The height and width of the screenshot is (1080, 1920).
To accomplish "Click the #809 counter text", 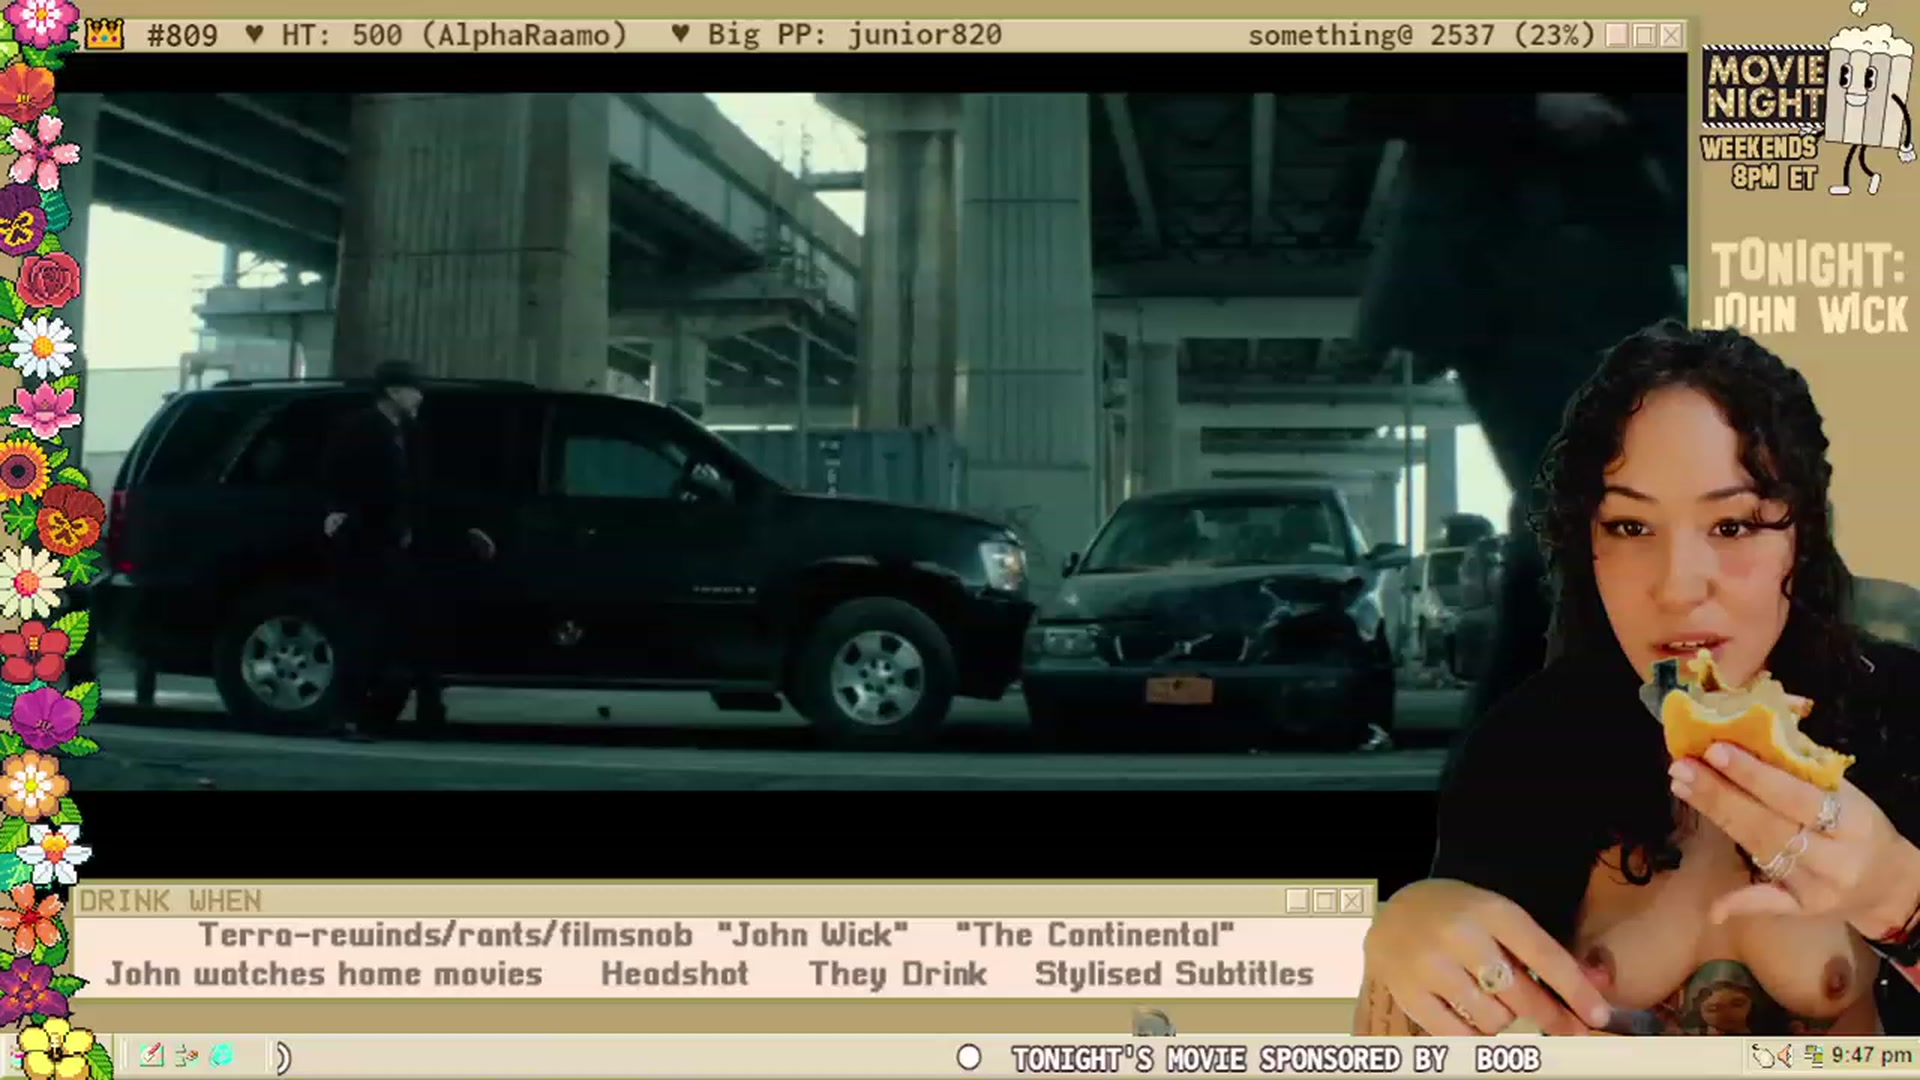I will (x=182, y=36).
